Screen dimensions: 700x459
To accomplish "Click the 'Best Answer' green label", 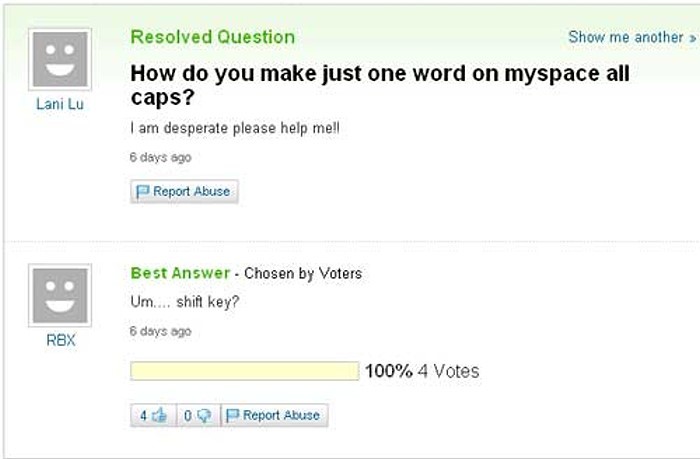I will coord(180,273).
